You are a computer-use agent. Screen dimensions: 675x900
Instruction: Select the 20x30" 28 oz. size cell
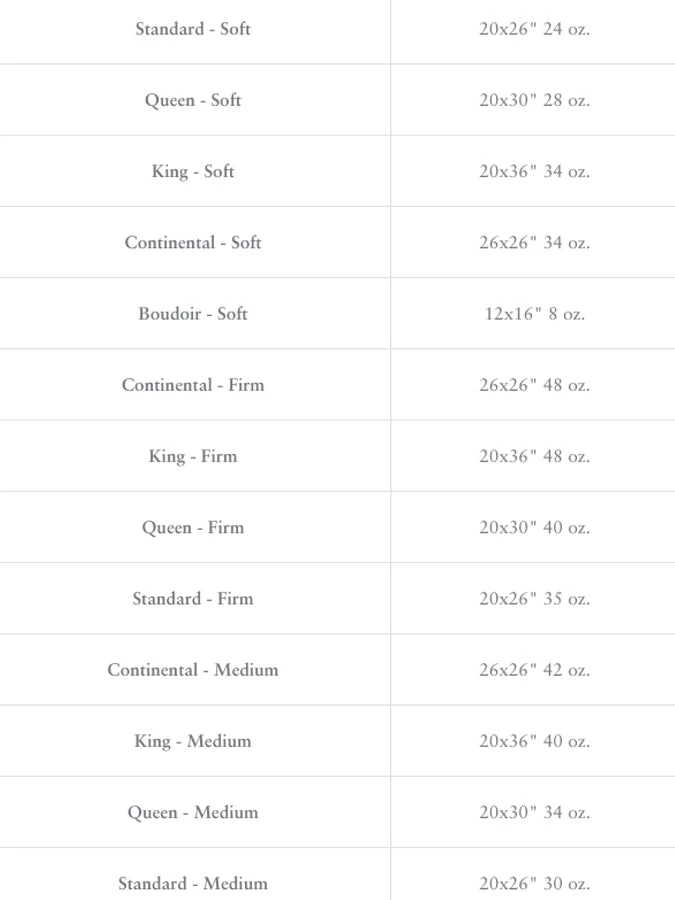(534, 100)
